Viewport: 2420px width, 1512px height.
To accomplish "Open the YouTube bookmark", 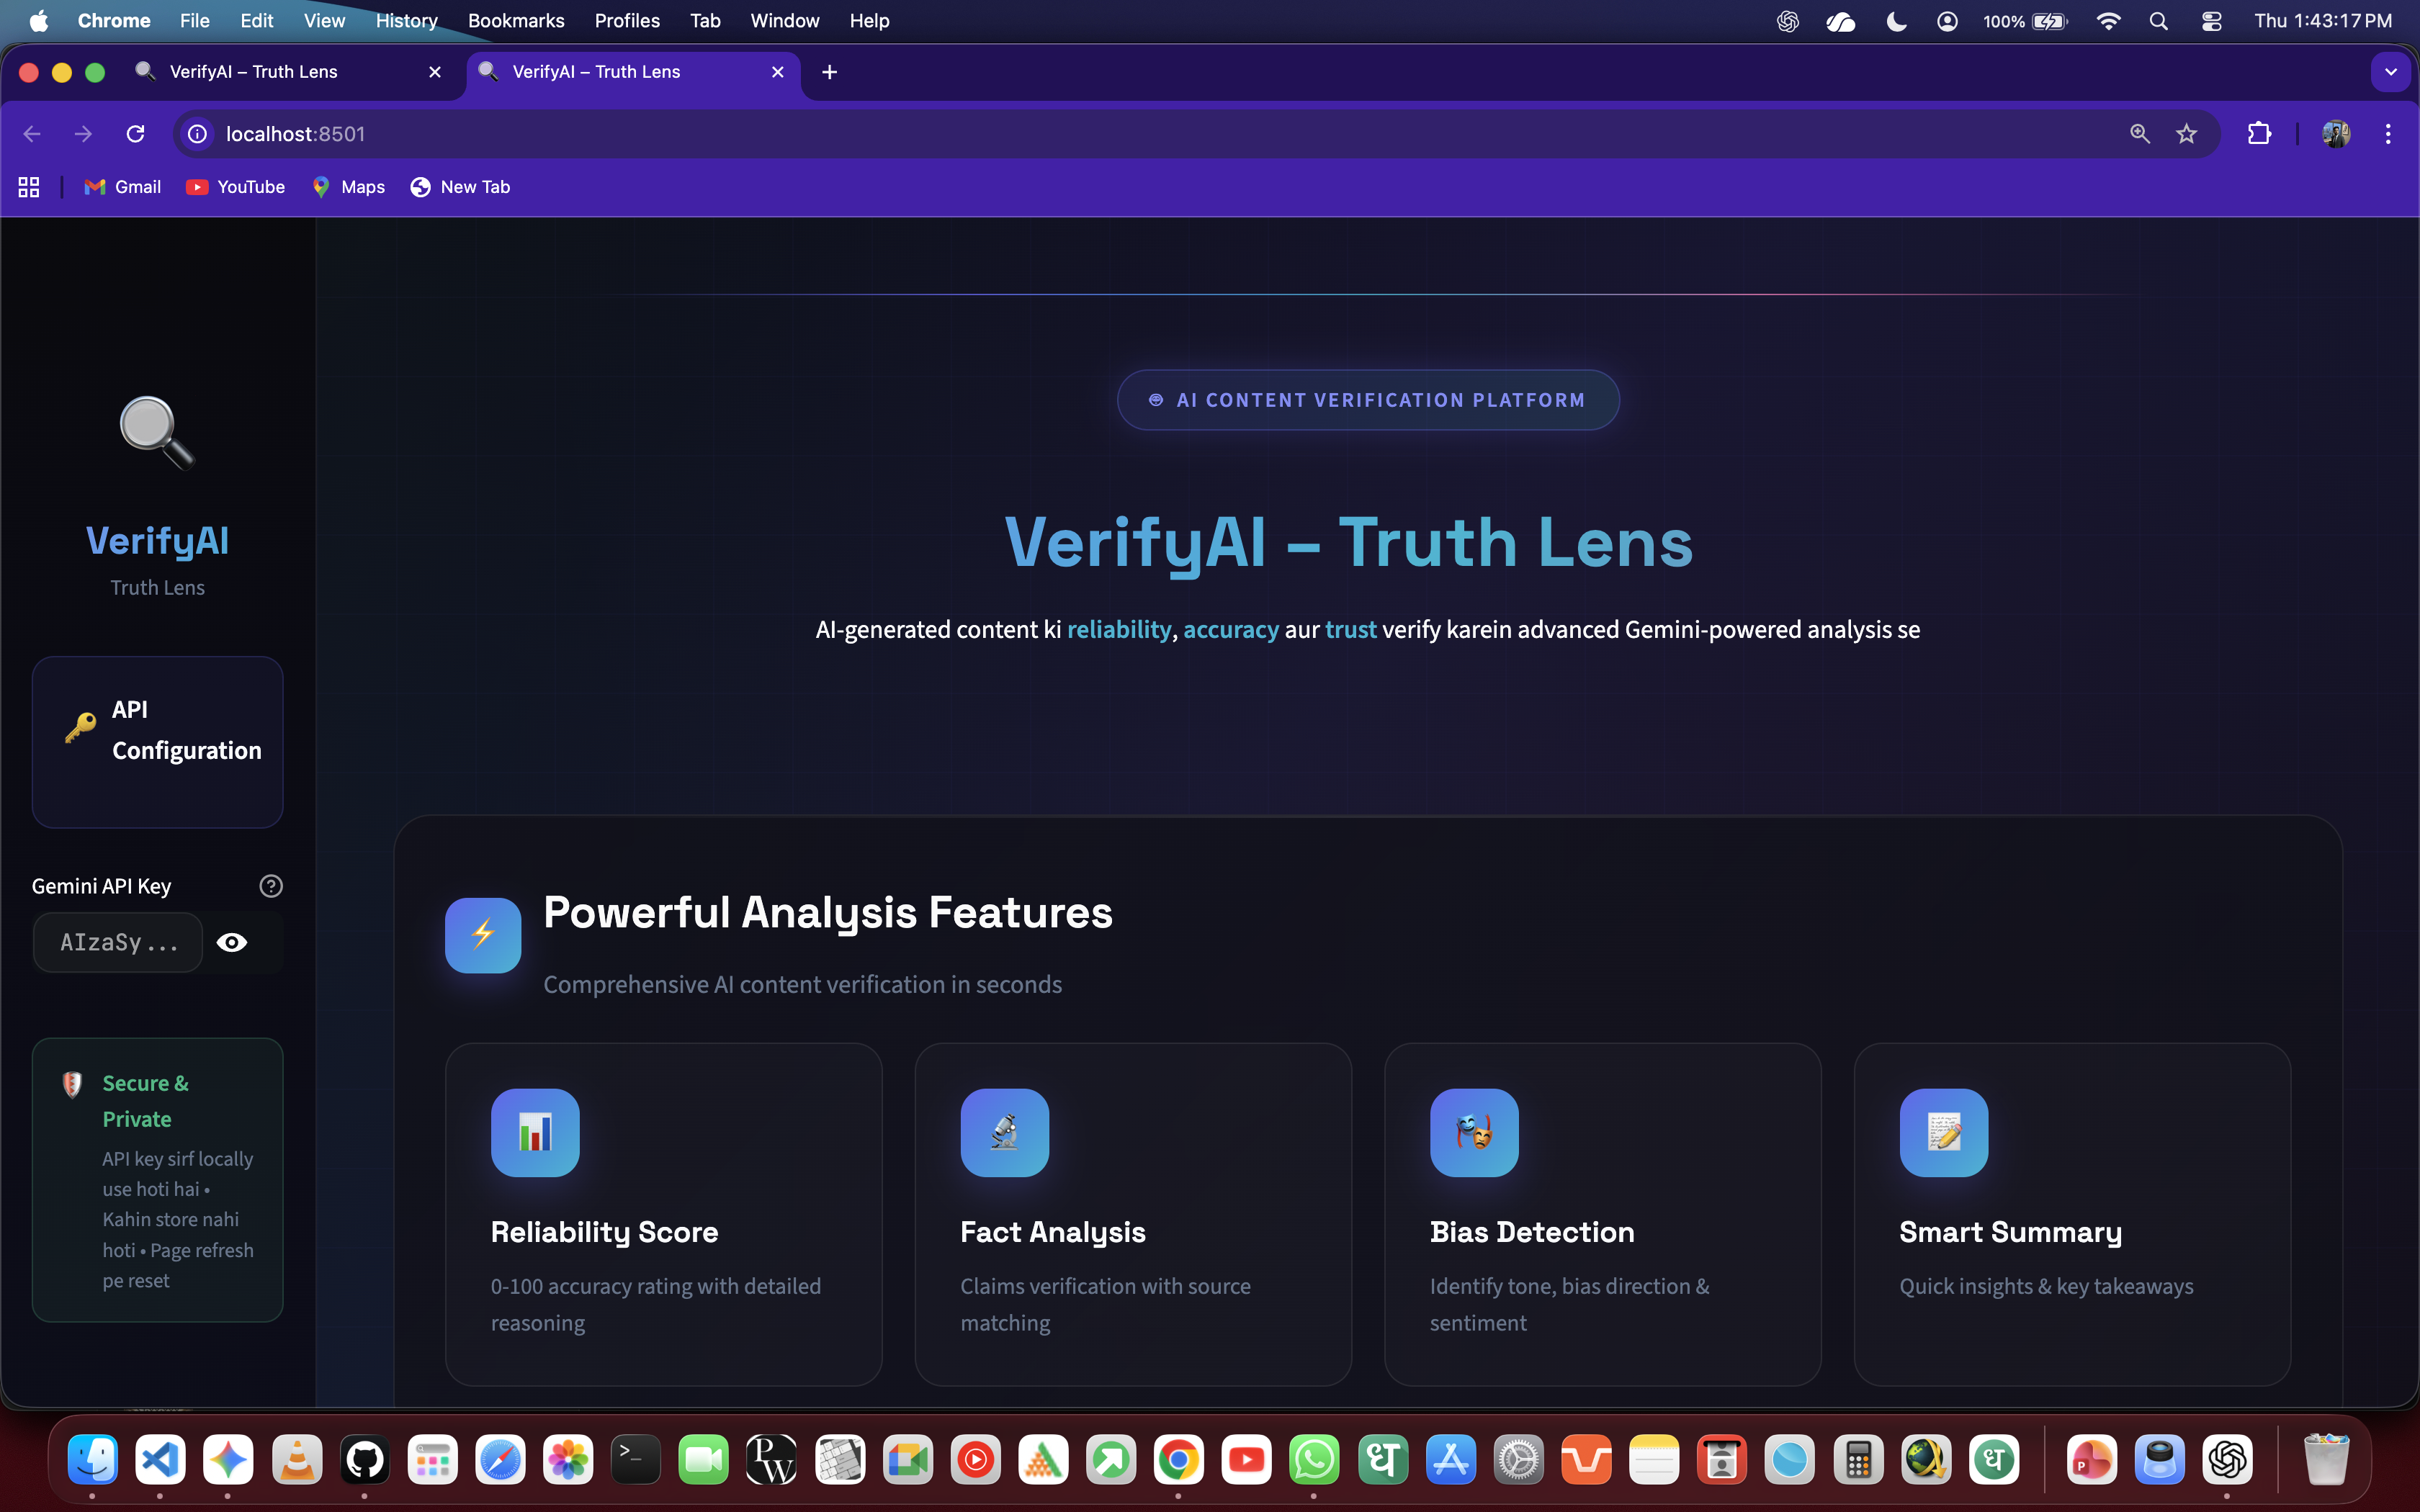I will tap(236, 187).
